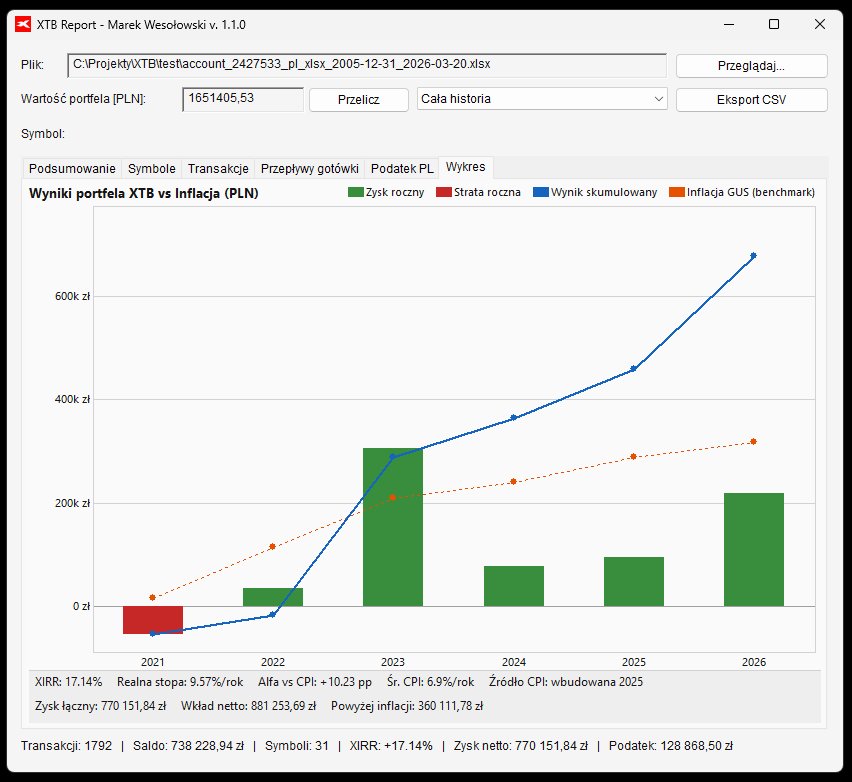Screen dimensions: 852x782
Task: Click the Wartość portfela value field
Action: point(243,99)
